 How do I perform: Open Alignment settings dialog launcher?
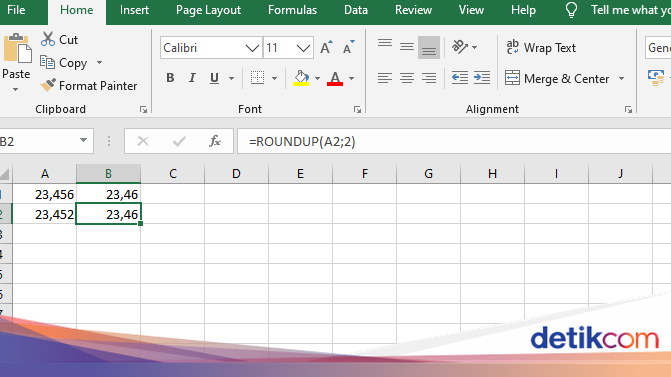(x=628, y=110)
